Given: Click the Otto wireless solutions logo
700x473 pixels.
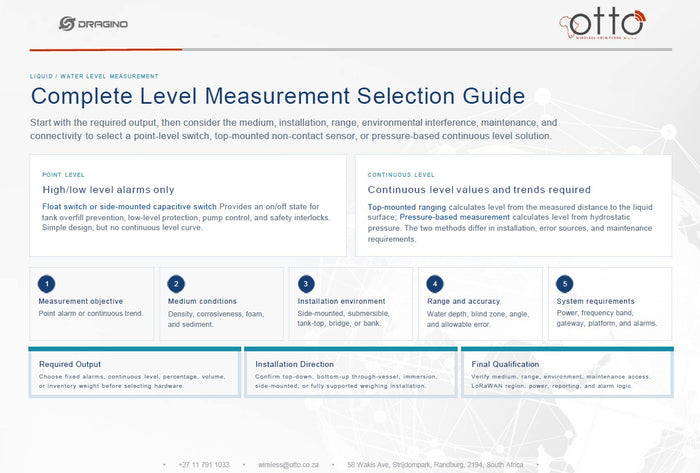Looking at the screenshot, I should [x=602, y=23].
